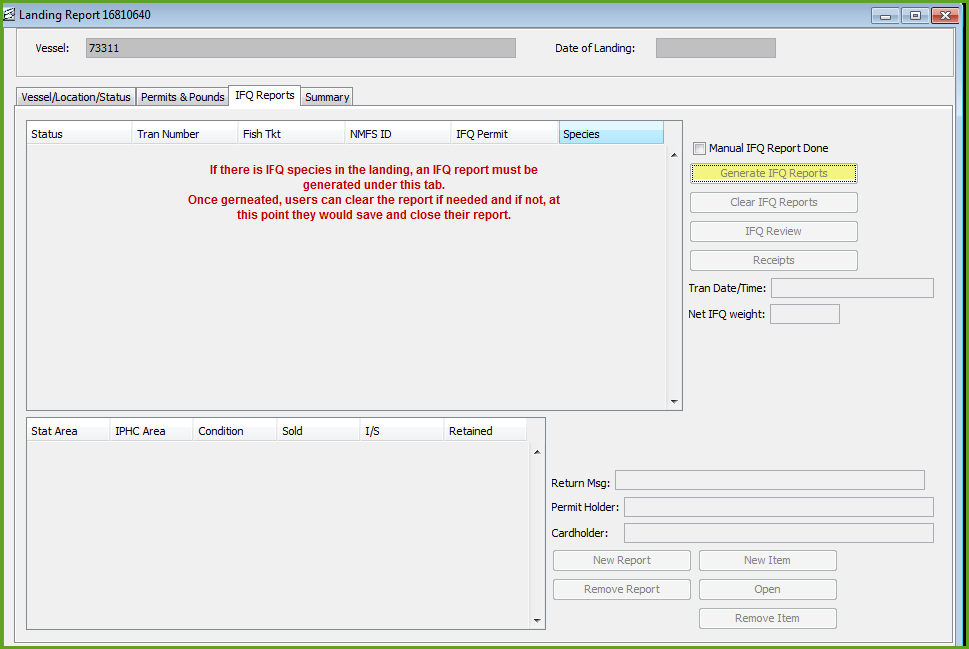The width and height of the screenshot is (969, 649).
Task: Maximize the Landing Report window
Action: pyautogui.click(x=915, y=15)
